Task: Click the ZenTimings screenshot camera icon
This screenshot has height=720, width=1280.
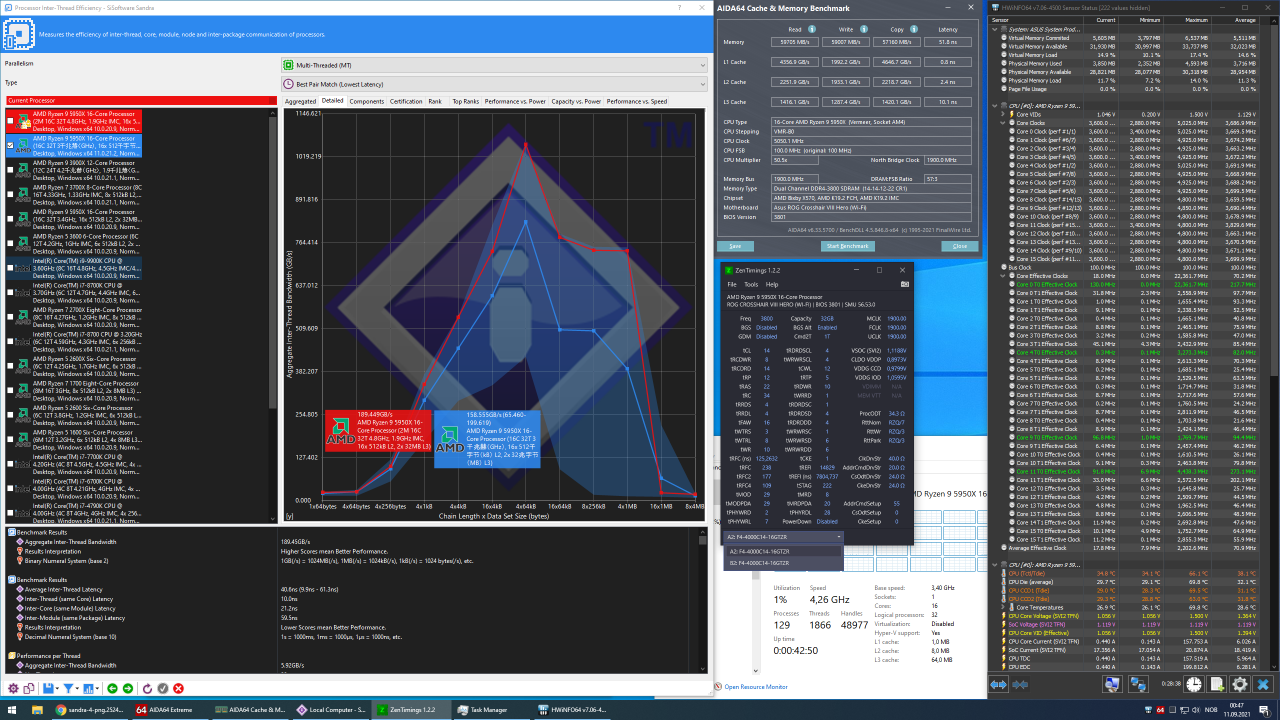Action: [904, 285]
